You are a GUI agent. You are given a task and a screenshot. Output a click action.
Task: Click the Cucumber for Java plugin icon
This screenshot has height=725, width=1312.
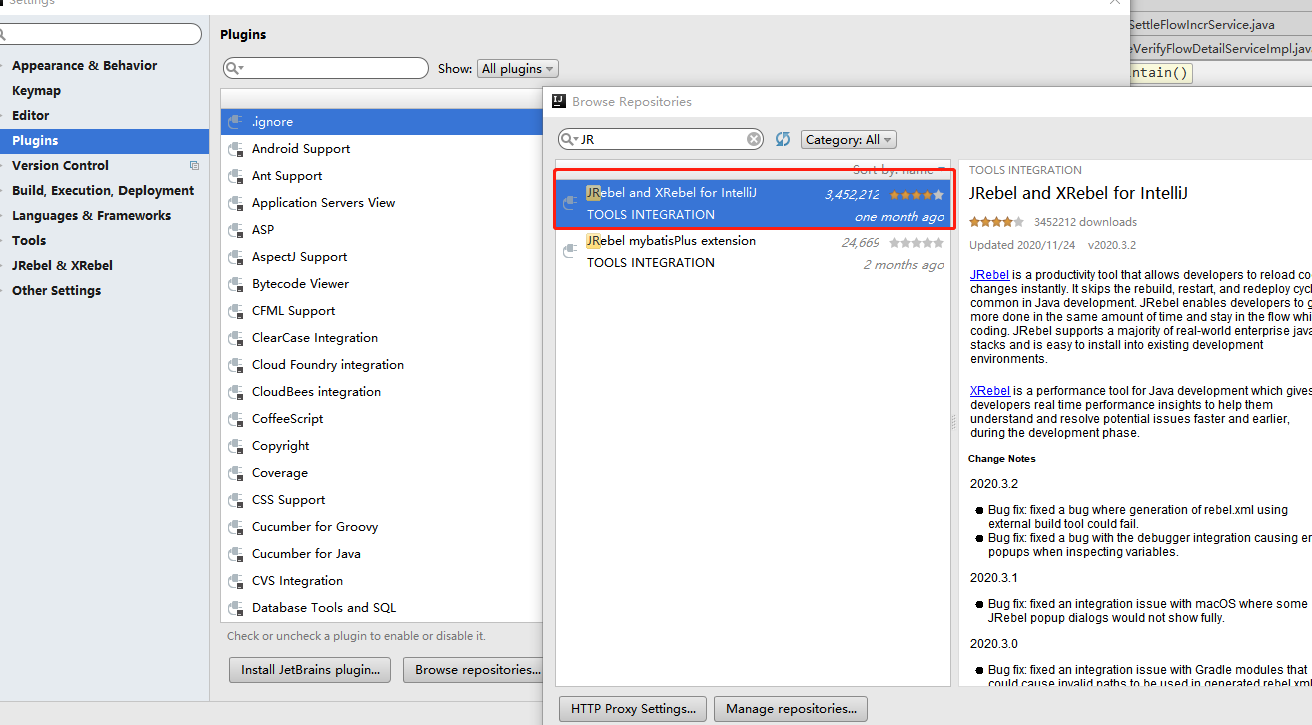236,554
